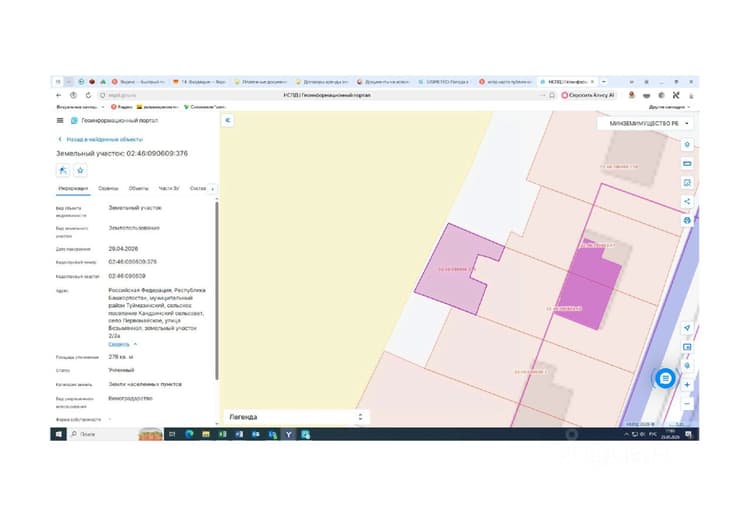Switch to the 'Сервисы' tab
Image resolution: width=750 pixels, height=530 pixels.
108,188
